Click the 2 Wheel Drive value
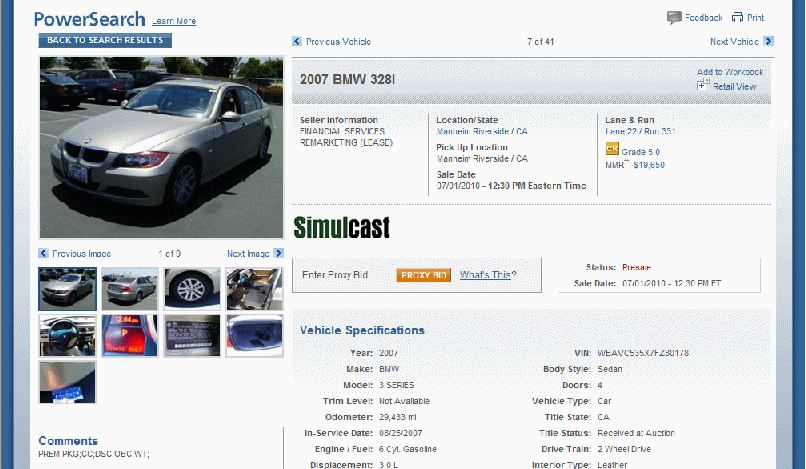 click(x=624, y=449)
